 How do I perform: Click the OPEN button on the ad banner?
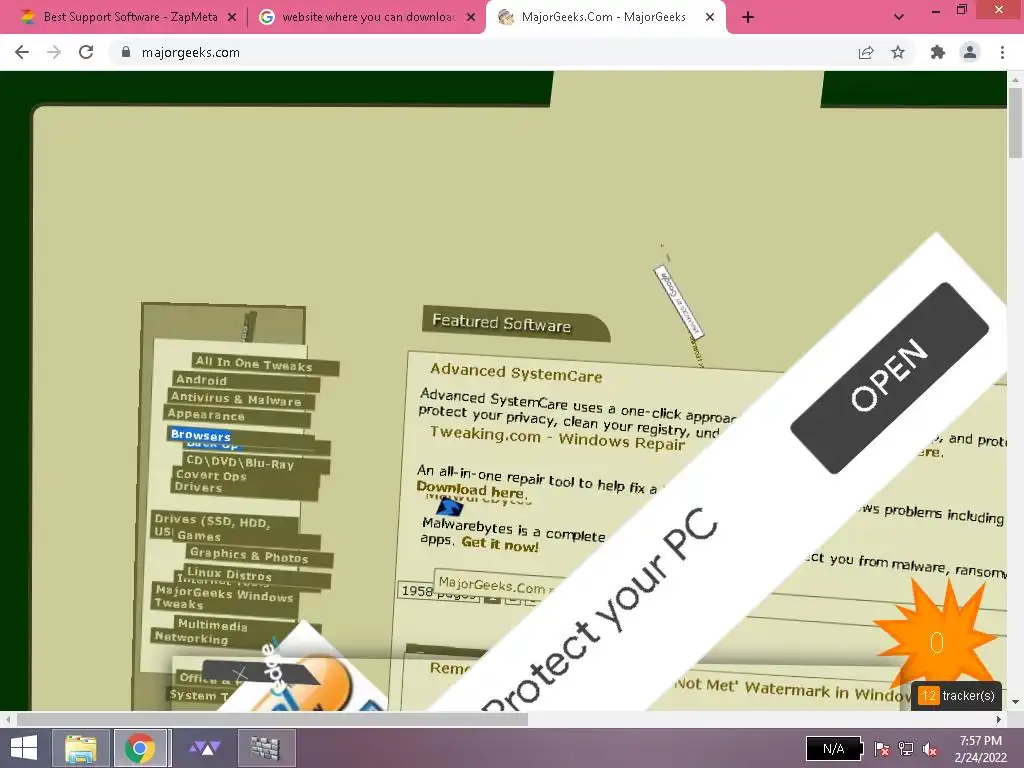tap(889, 377)
